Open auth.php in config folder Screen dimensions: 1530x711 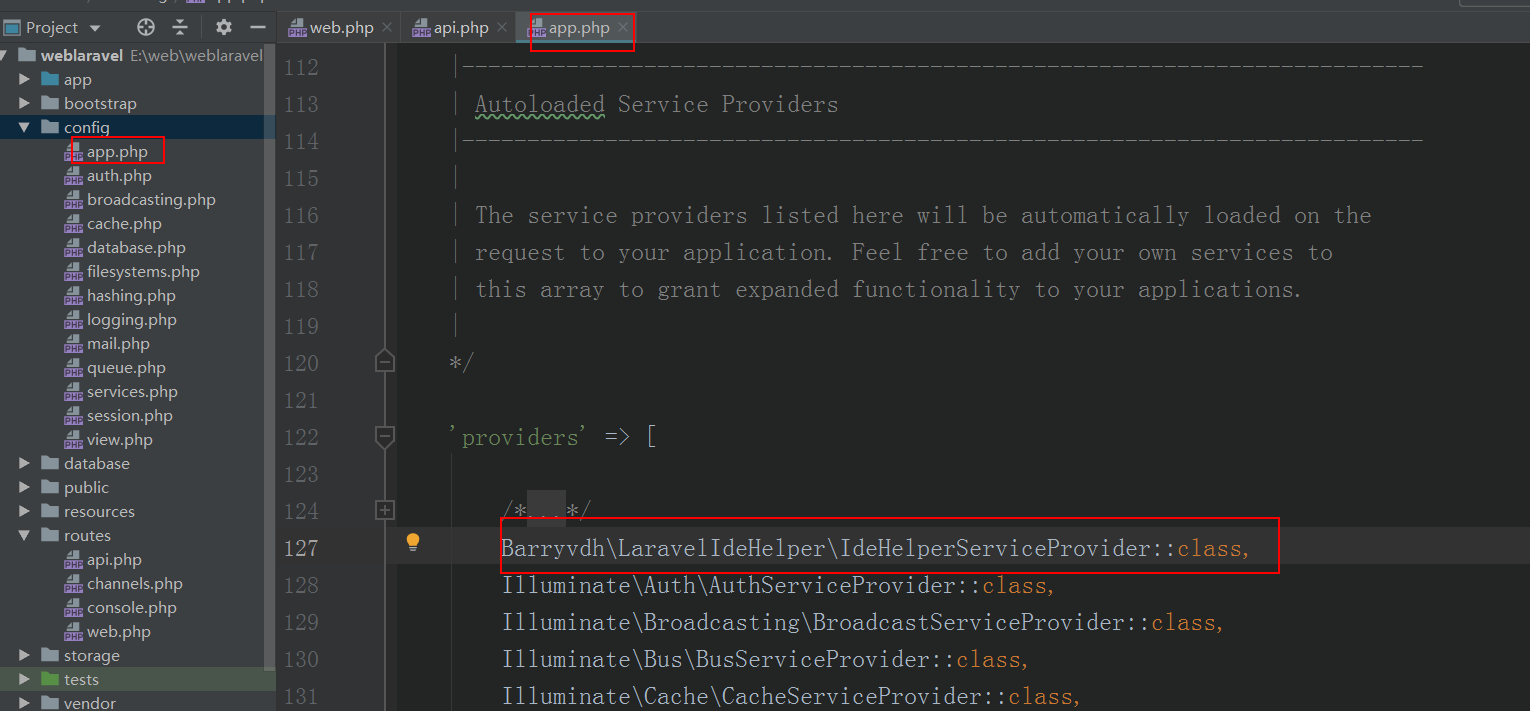click(119, 176)
